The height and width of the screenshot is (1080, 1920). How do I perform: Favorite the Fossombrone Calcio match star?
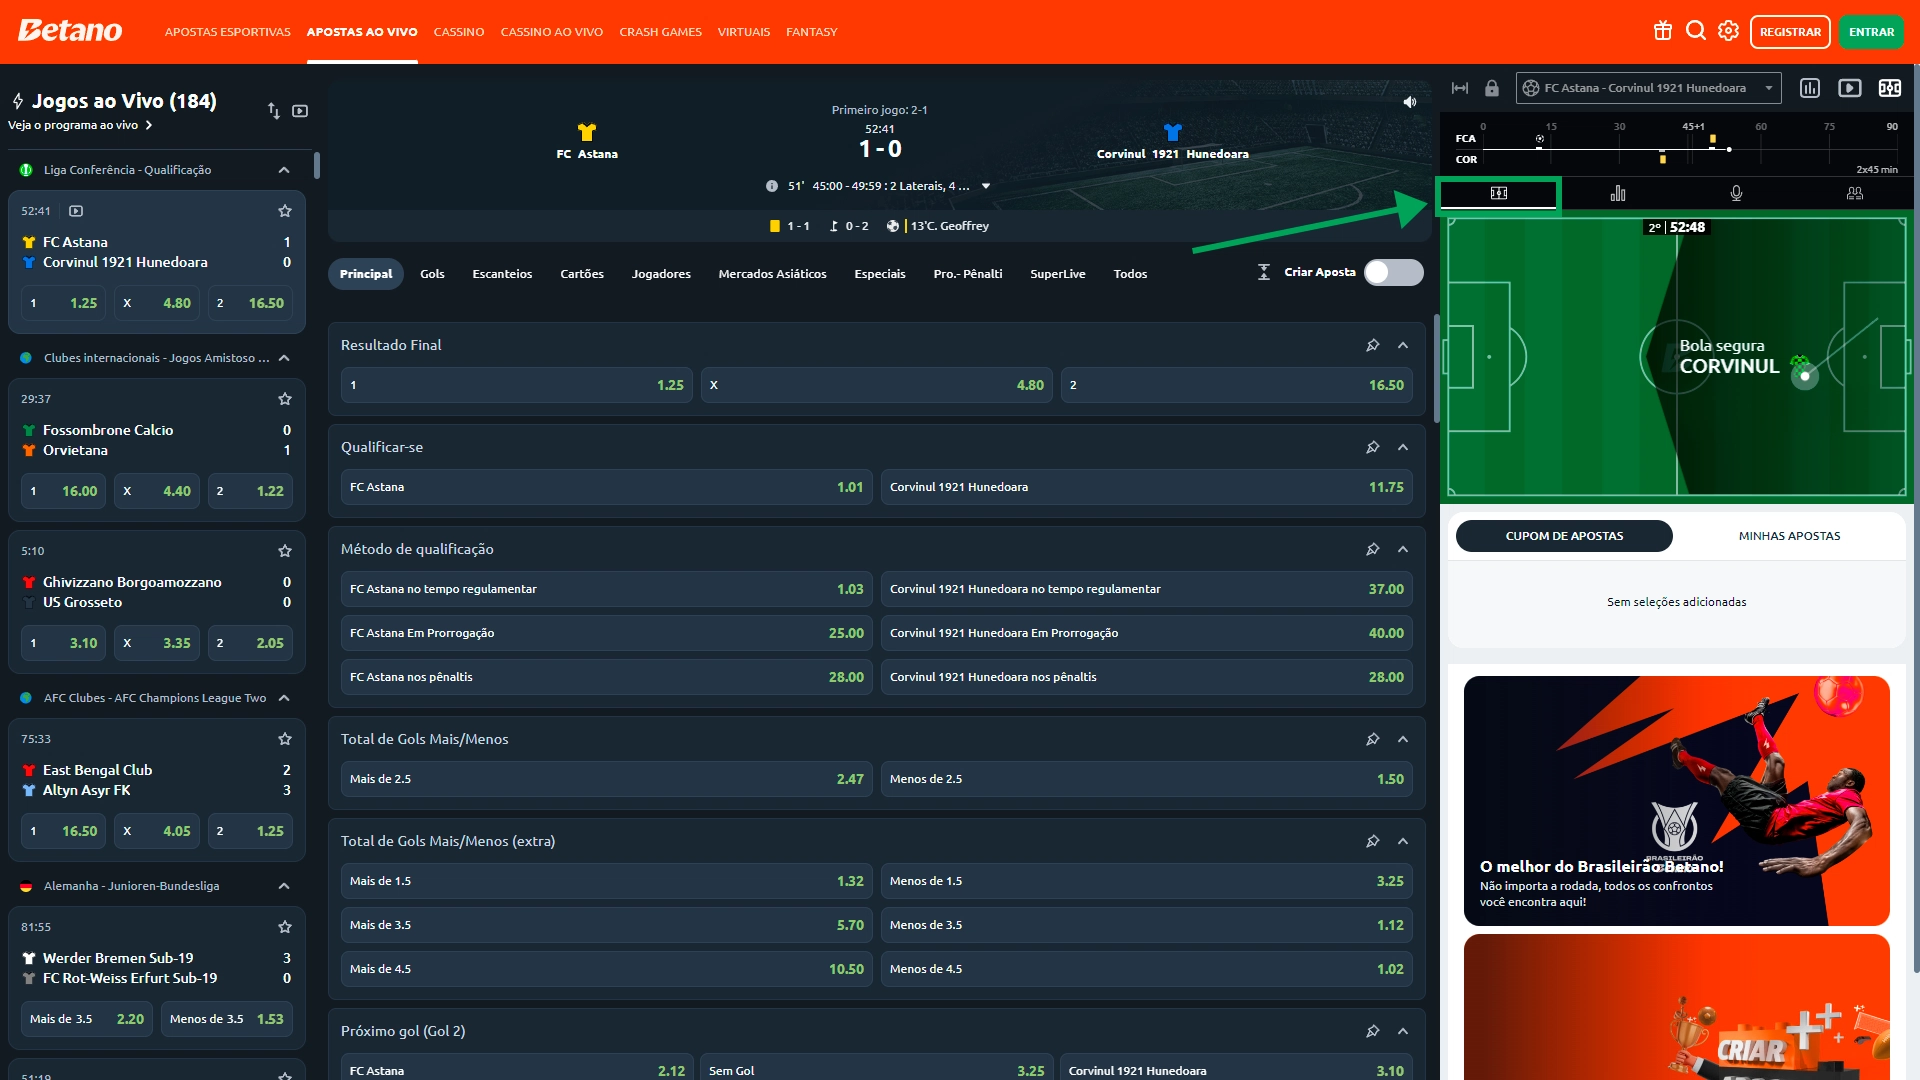tap(285, 399)
